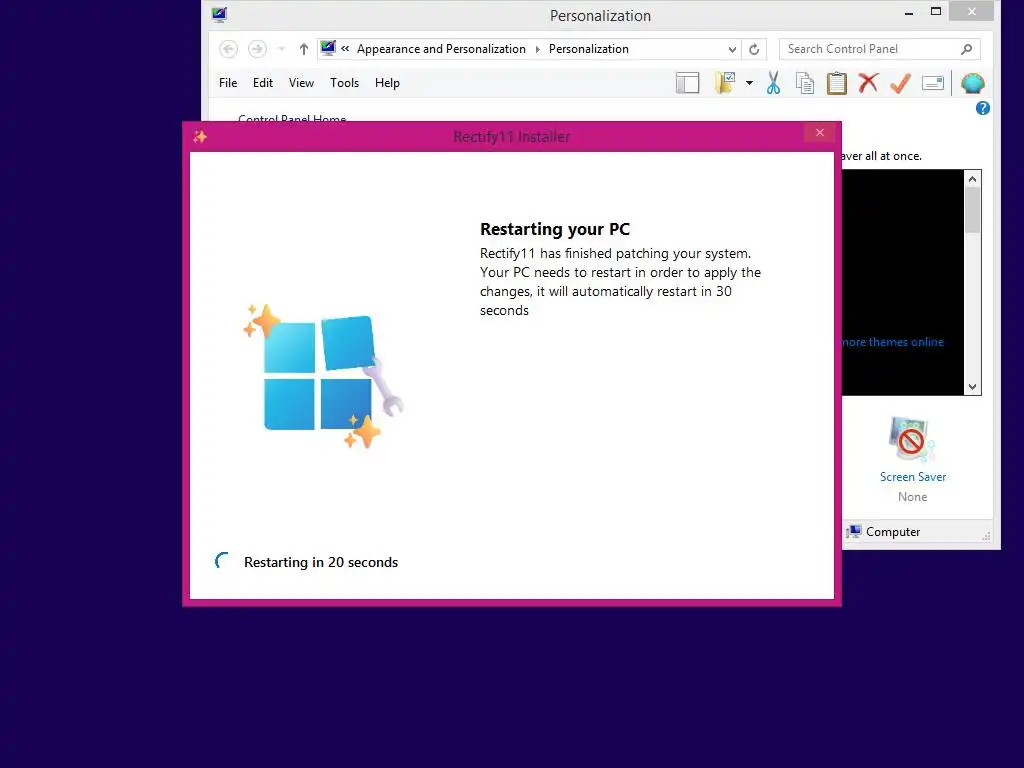Expand the folder options dropdown arrow

click(x=749, y=83)
